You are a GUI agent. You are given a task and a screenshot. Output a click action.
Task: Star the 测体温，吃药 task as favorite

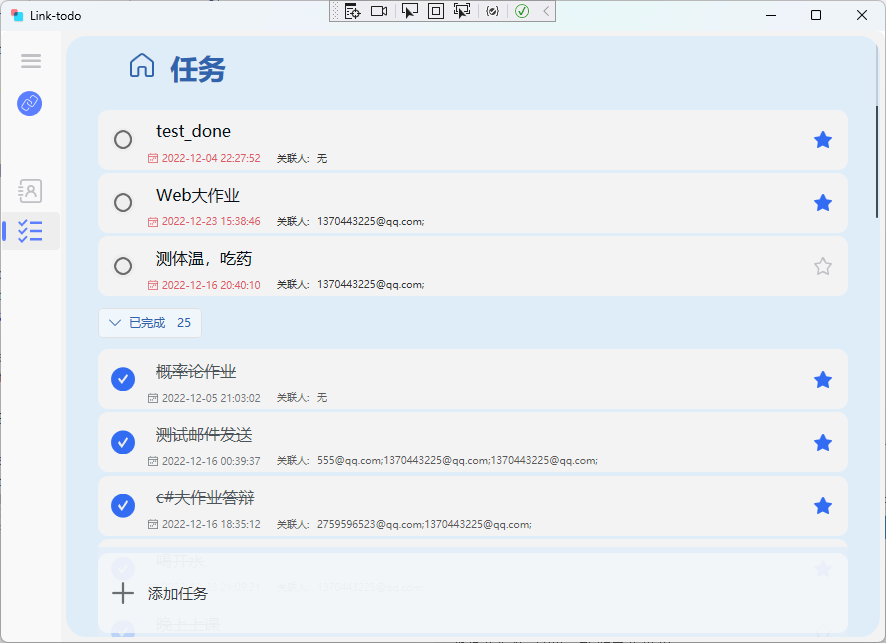(822, 266)
